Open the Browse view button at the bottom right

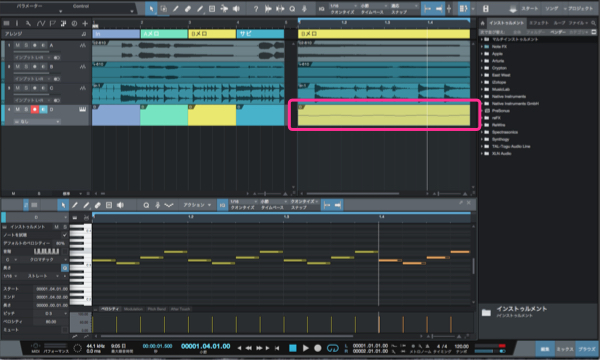coord(587,349)
